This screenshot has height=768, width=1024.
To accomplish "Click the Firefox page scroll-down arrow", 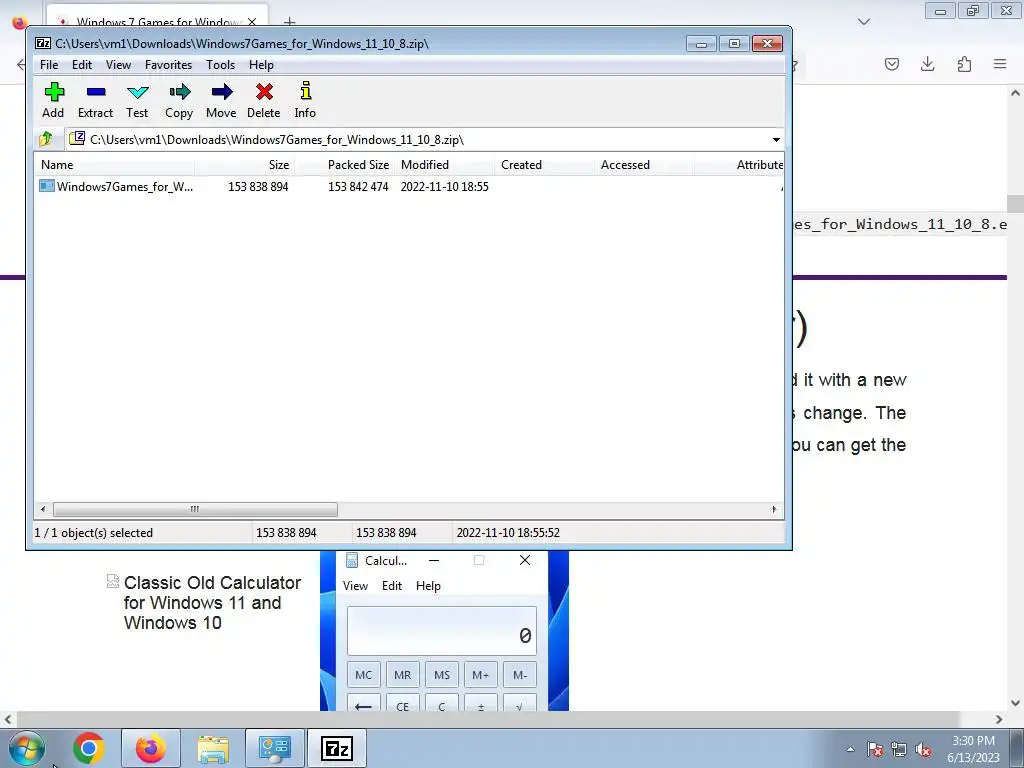I will tap(1015, 703).
